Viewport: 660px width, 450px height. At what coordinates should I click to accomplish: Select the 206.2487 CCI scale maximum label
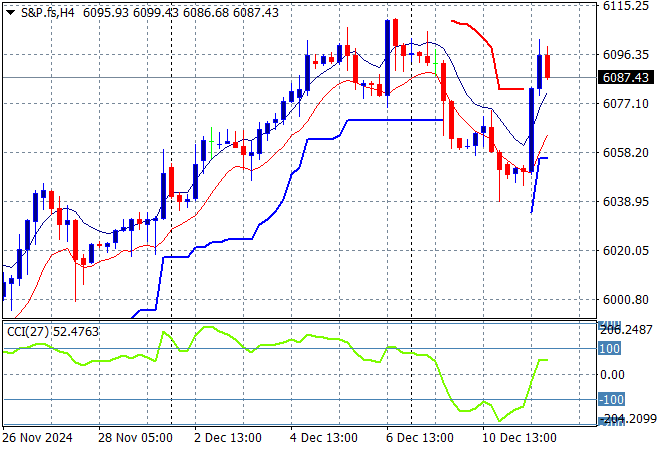tap(626, 330)
